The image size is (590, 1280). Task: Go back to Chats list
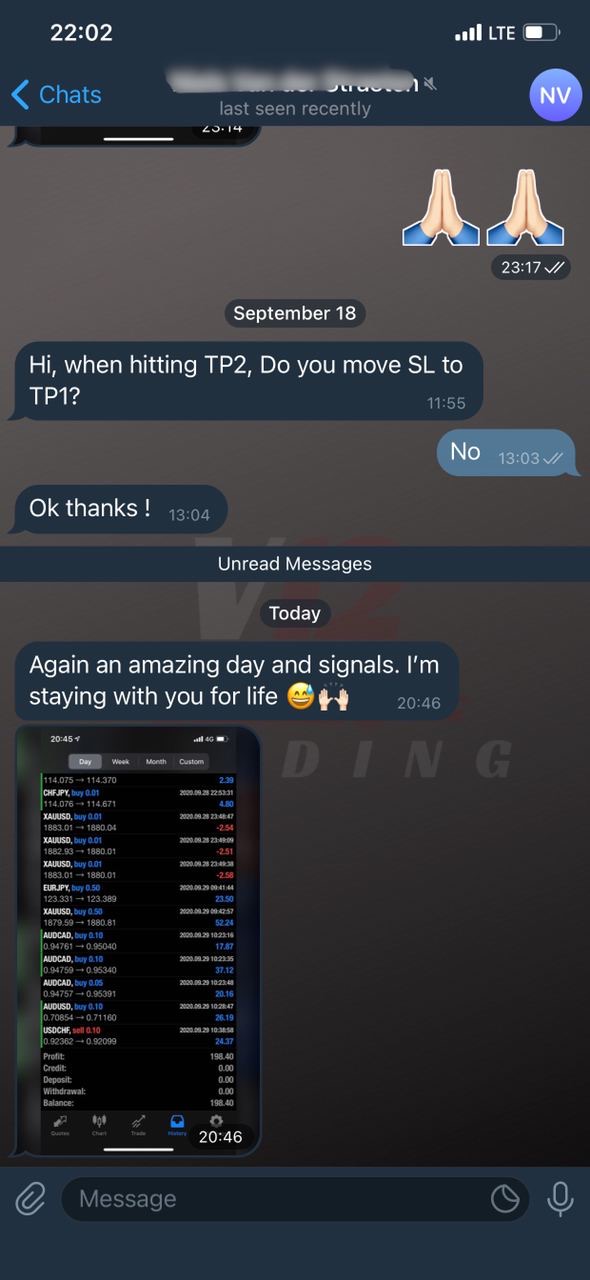(x=56, y=95)
